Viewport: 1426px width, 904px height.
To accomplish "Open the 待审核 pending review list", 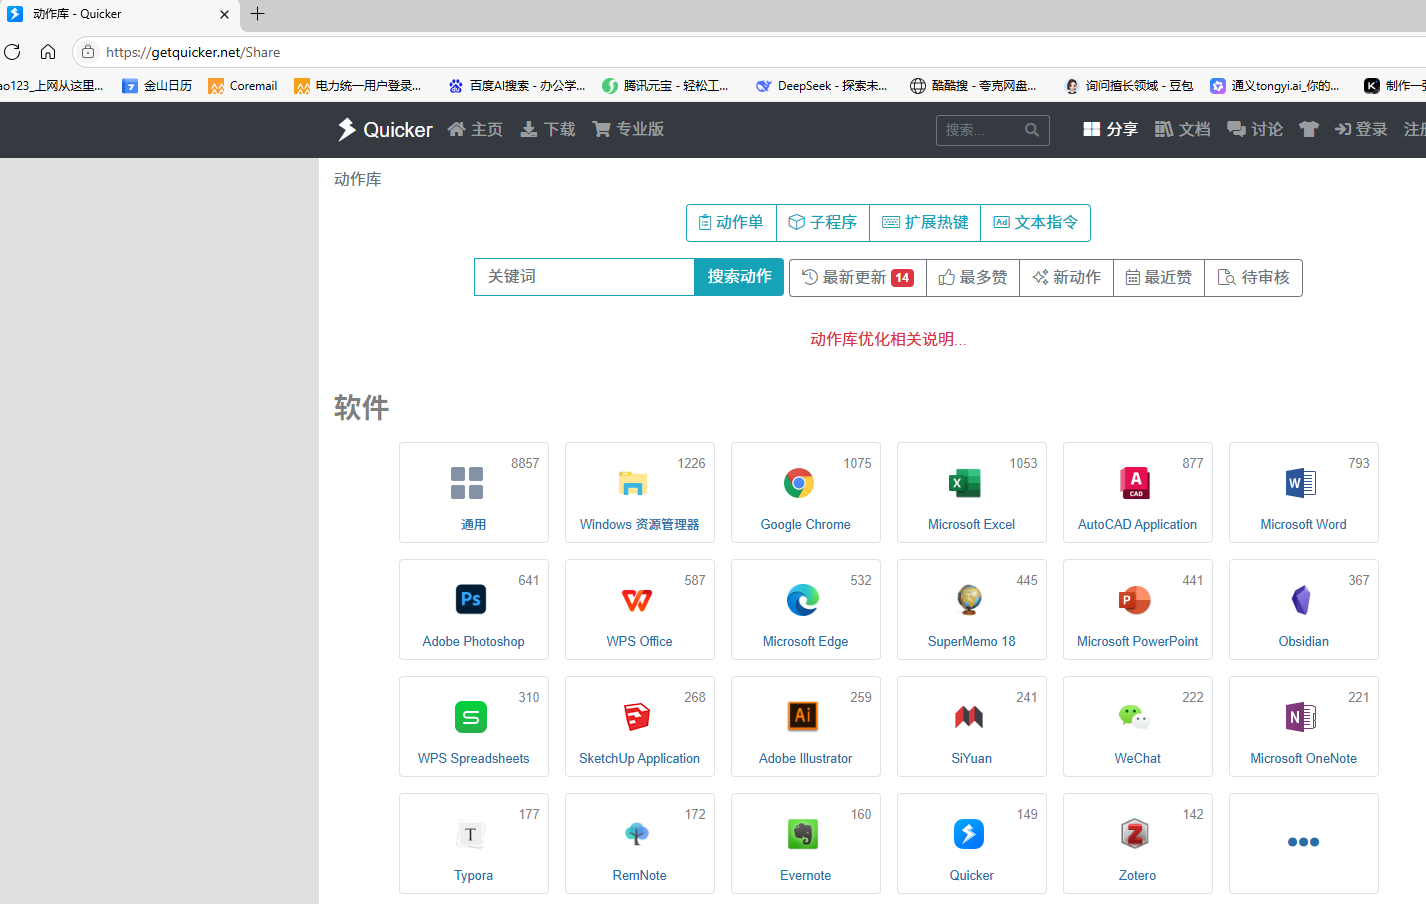I will (x=1254, y=277).
